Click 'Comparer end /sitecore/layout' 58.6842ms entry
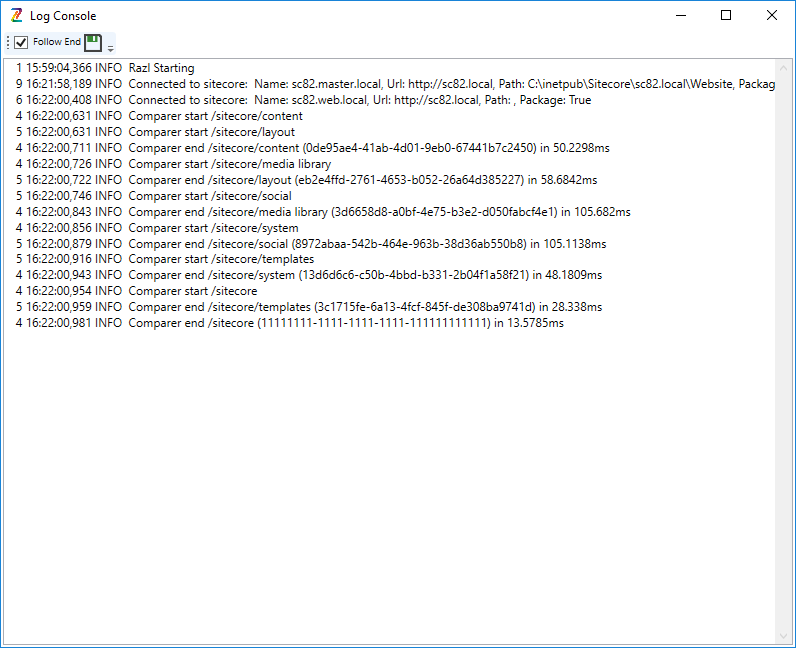 pos(306,180)
